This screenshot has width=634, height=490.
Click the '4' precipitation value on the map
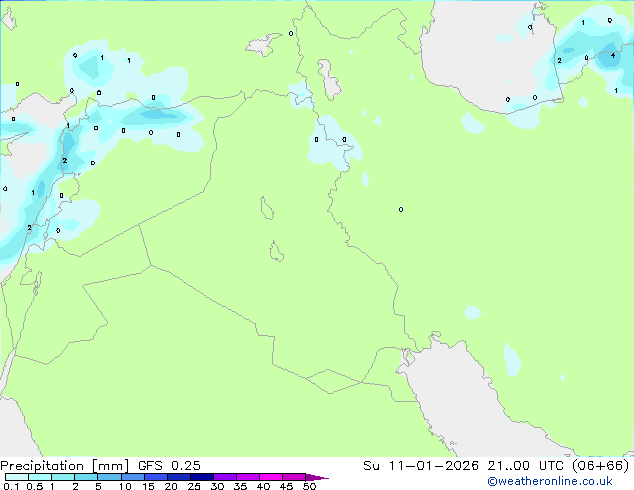pyautogui.click(x=613, y=55)
